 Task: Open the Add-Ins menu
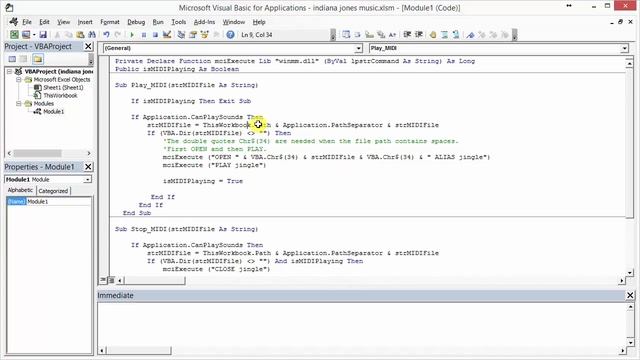pyautogui.click(x=204, y=22)
